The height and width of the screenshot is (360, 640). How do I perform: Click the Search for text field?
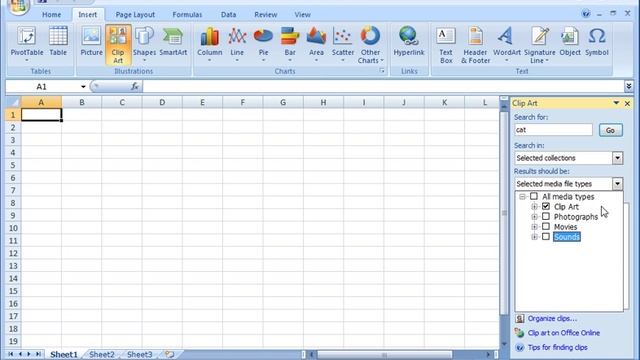(x=553, y=130)
